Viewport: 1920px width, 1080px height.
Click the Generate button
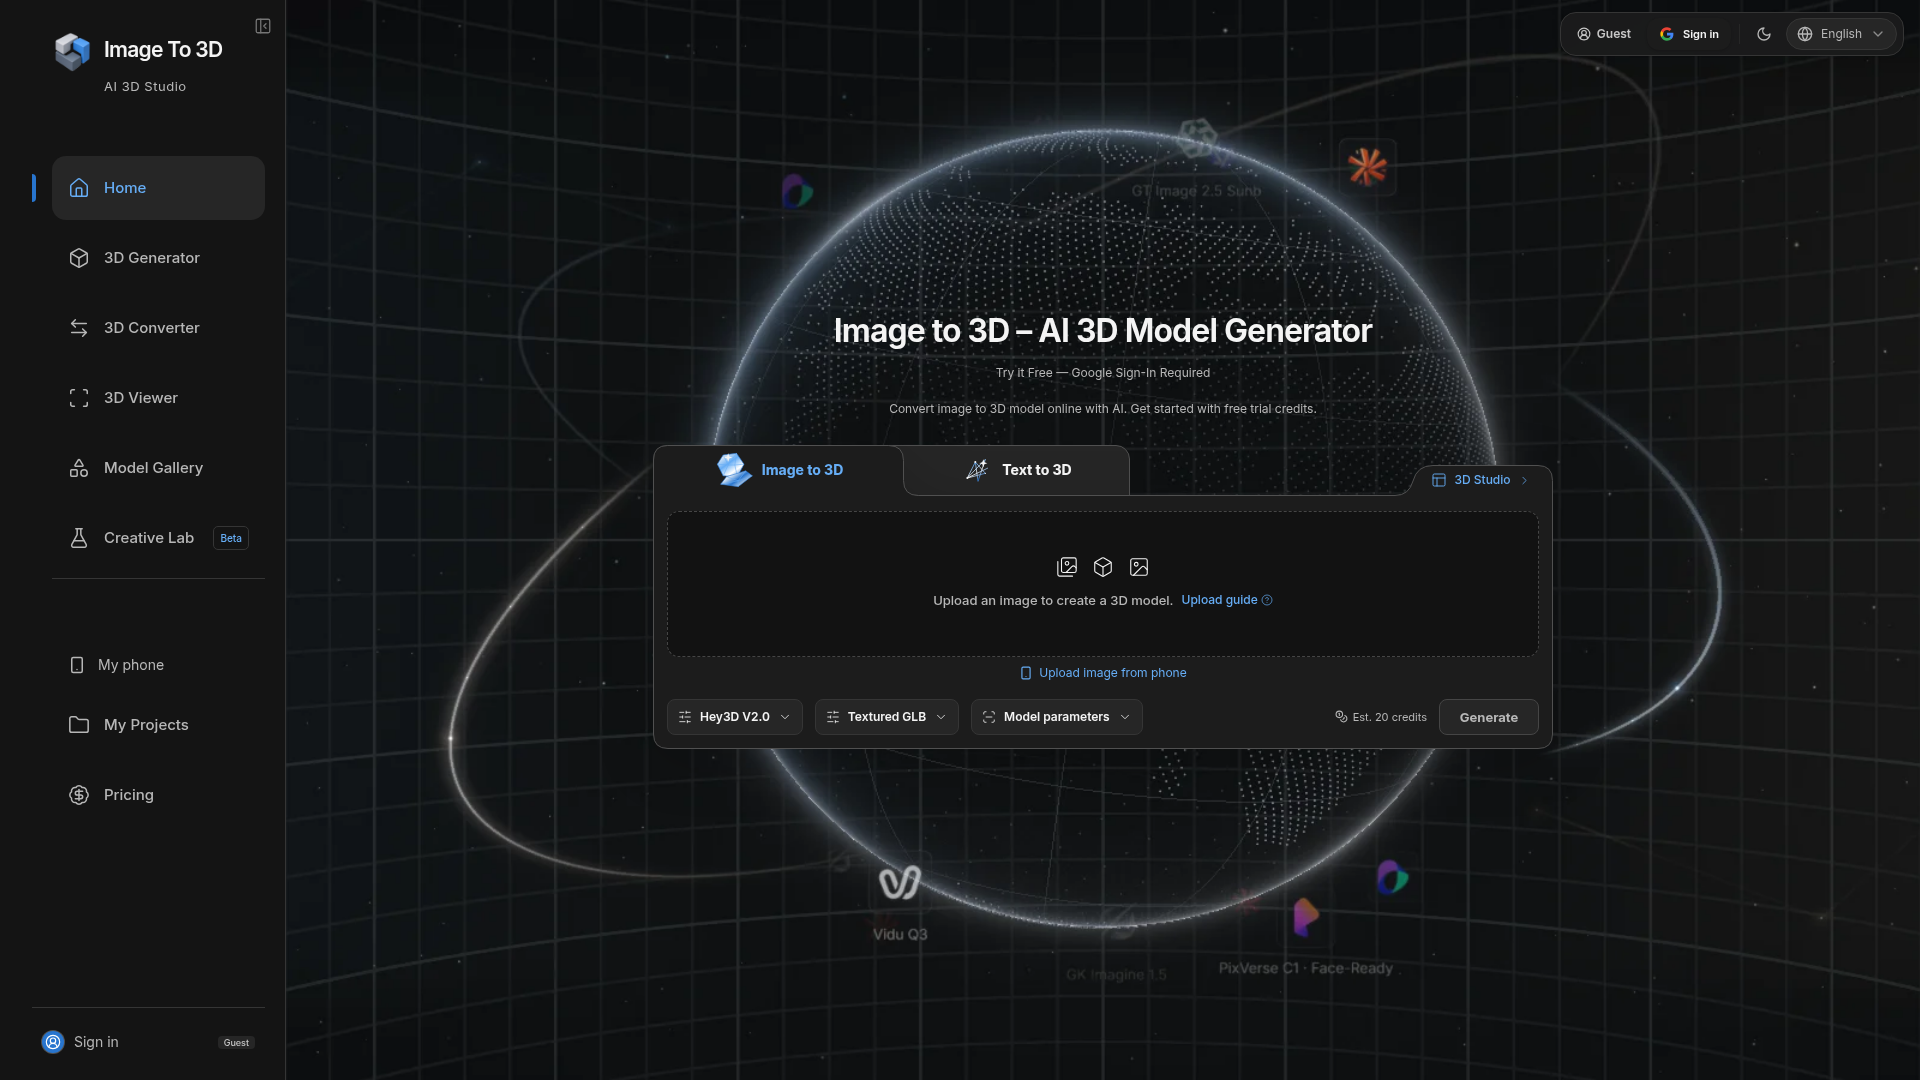(x=1489, y=717)
